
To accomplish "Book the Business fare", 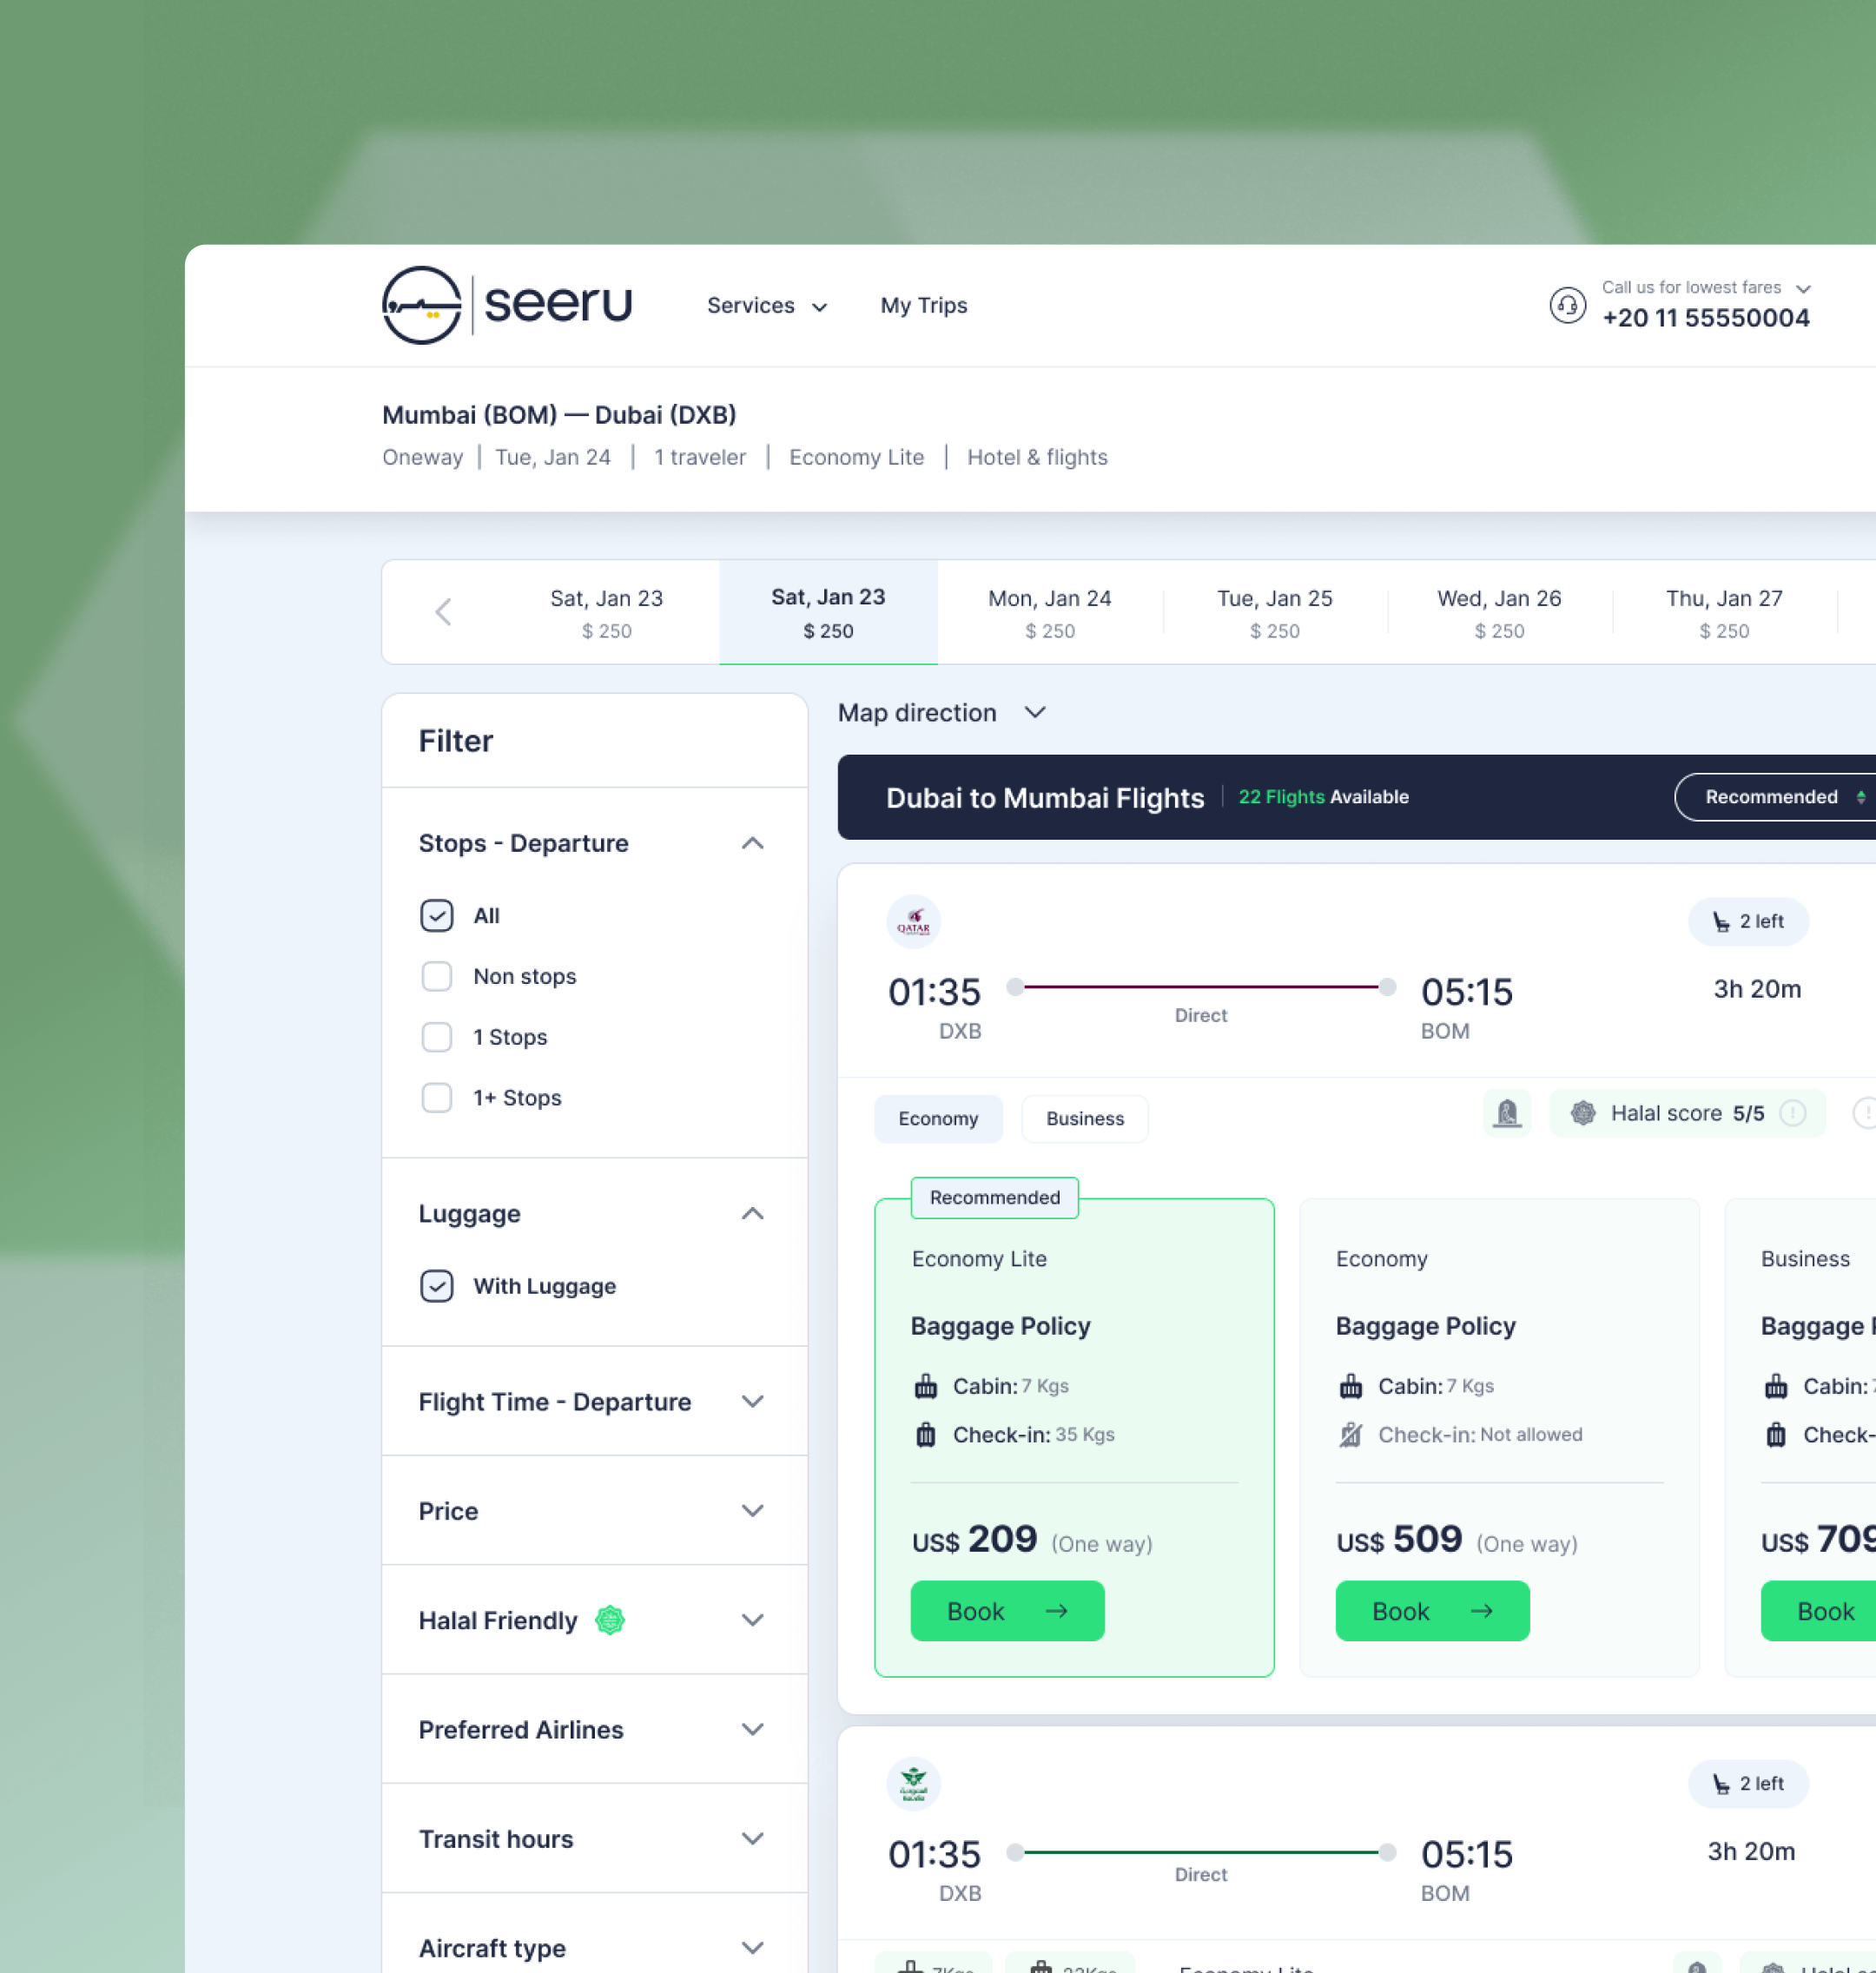I will (1818, 1611).
